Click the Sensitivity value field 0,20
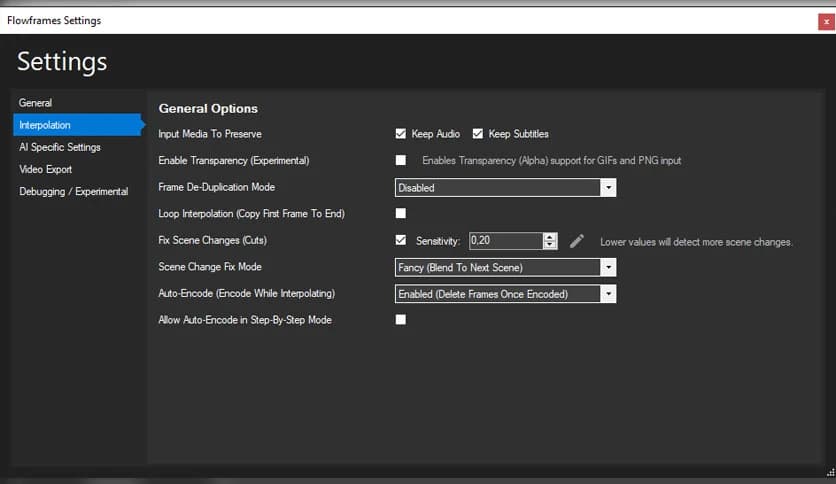 tap(506, 240)
